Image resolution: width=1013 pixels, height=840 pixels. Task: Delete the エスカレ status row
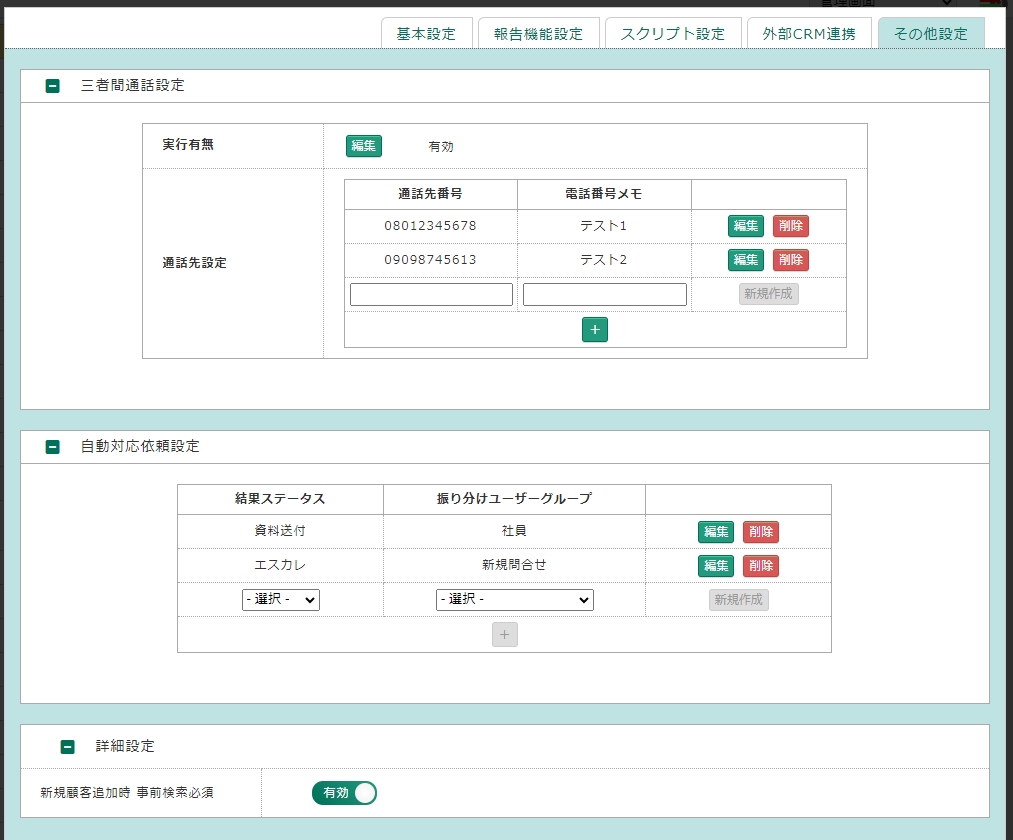coord(761,566)
